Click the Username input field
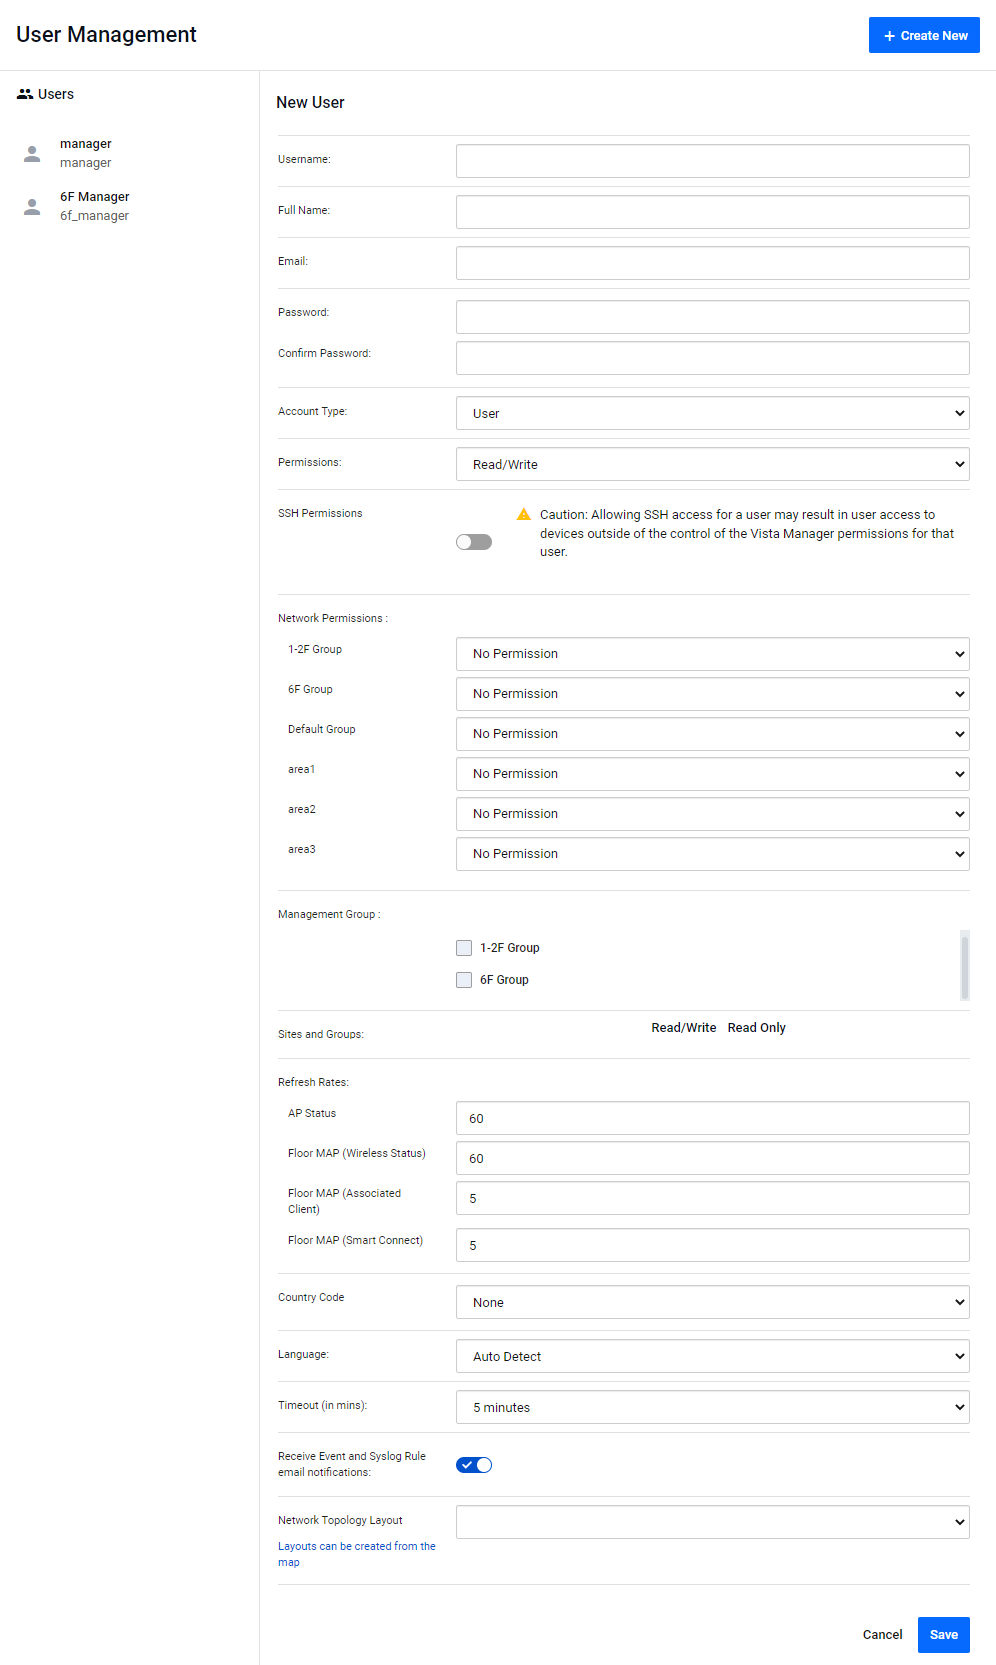Viewport: 996px width, 1665px height. [712, 161]
